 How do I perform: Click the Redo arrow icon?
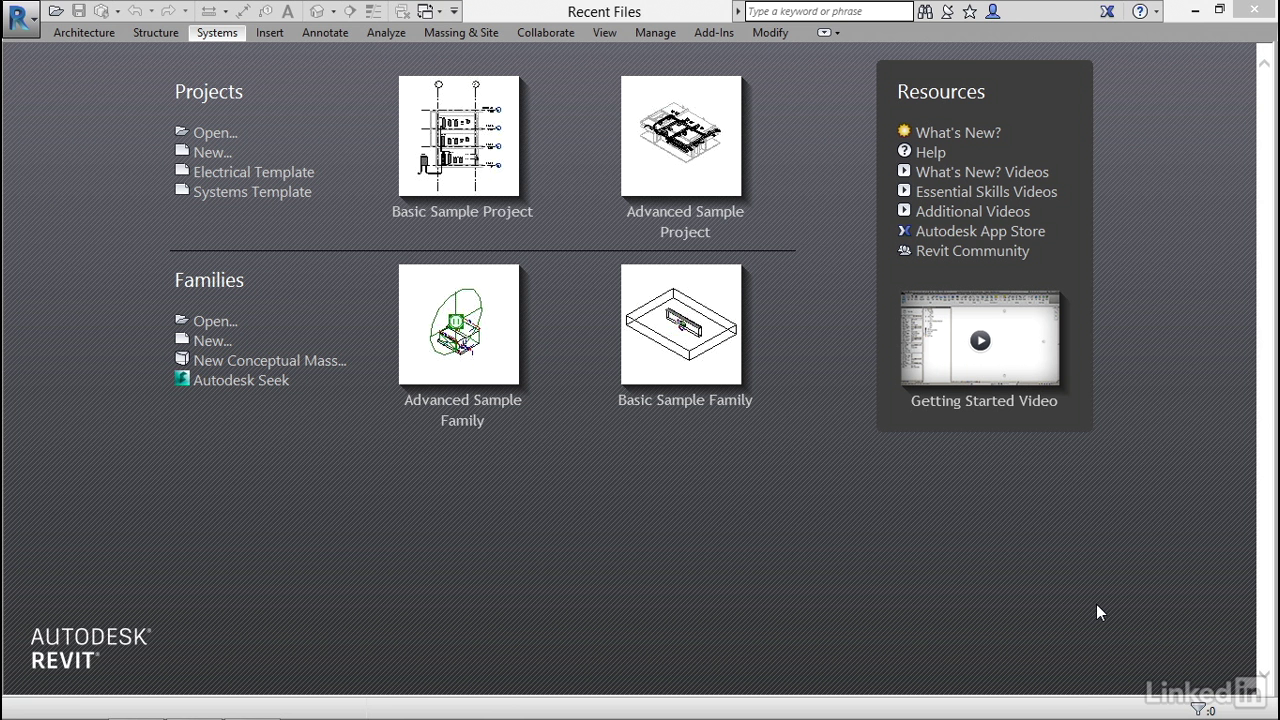[168, 11]
